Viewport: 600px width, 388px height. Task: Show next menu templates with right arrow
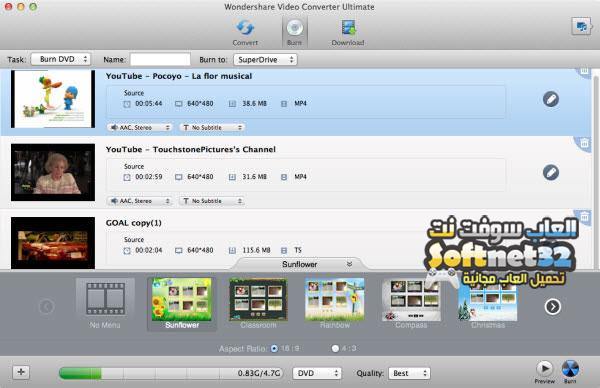click(x=553, y=306)
